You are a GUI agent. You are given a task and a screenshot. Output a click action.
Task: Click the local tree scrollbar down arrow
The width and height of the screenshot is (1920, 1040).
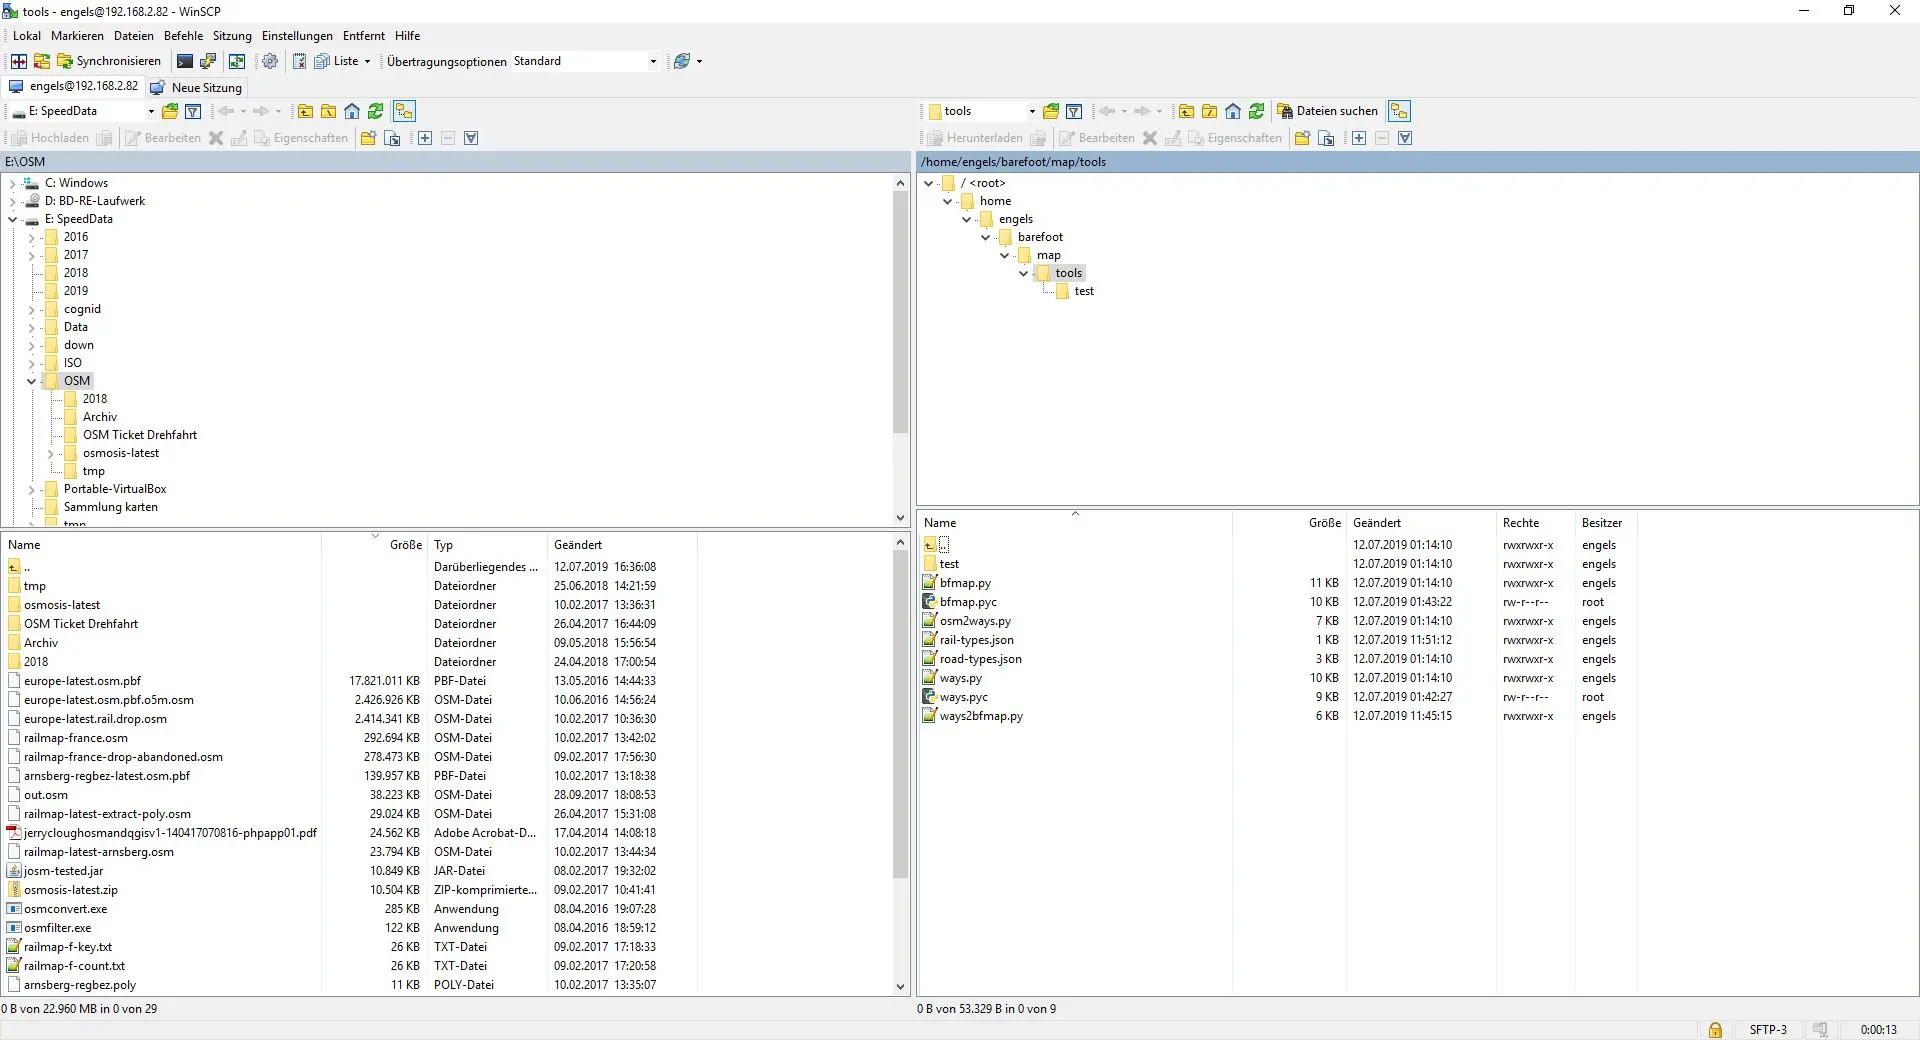(x=900, y=518)
